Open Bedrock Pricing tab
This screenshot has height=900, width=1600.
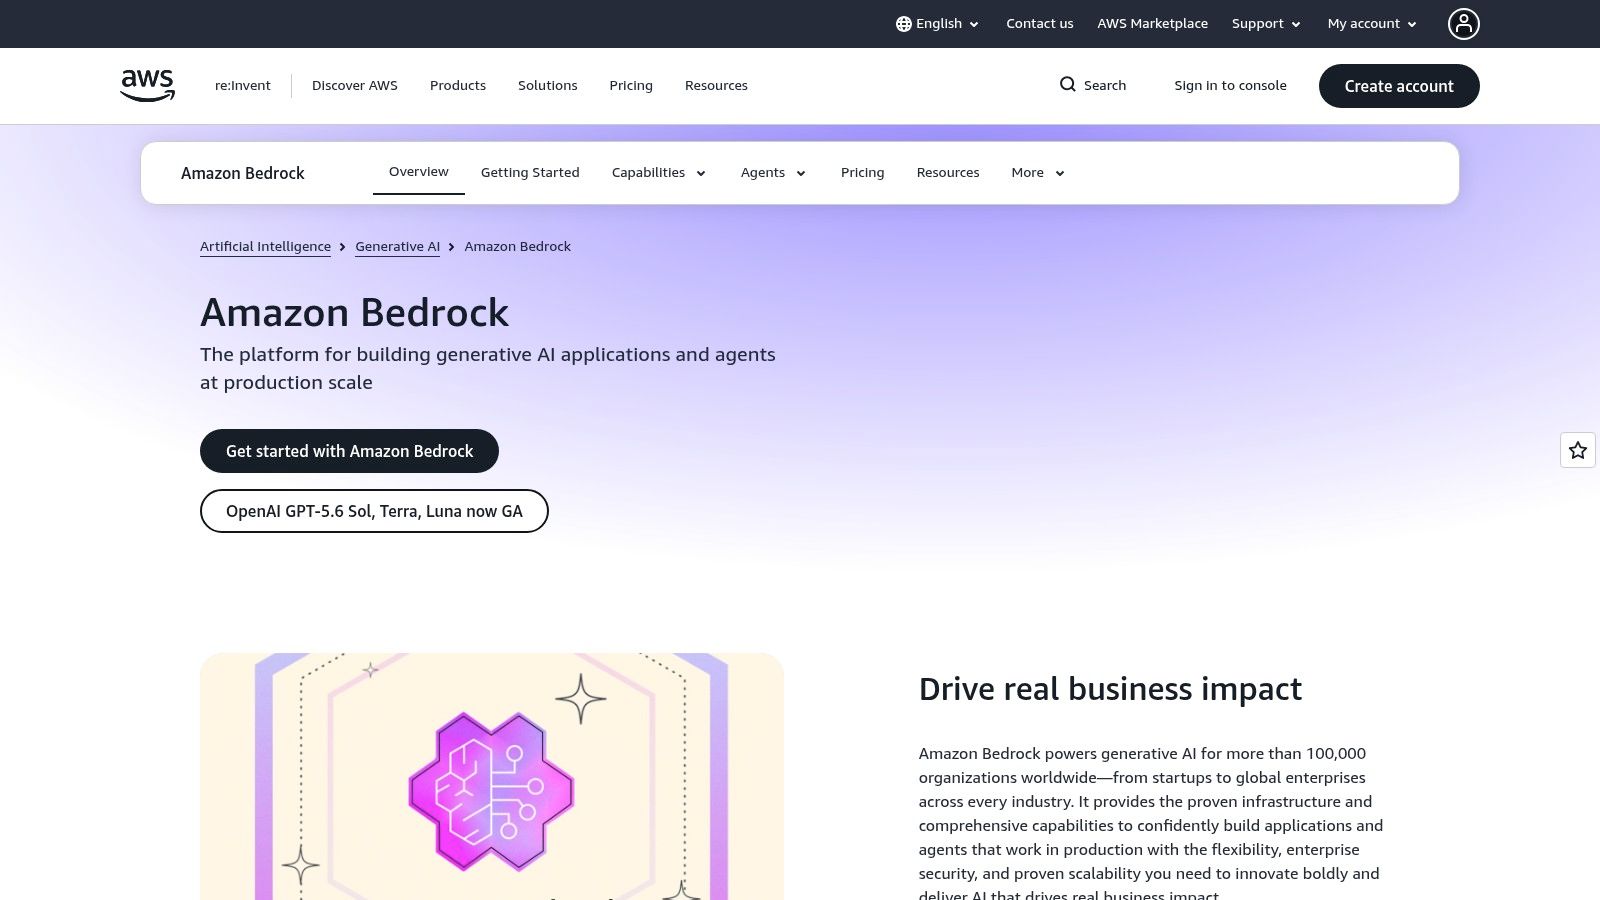click(863, 173)
